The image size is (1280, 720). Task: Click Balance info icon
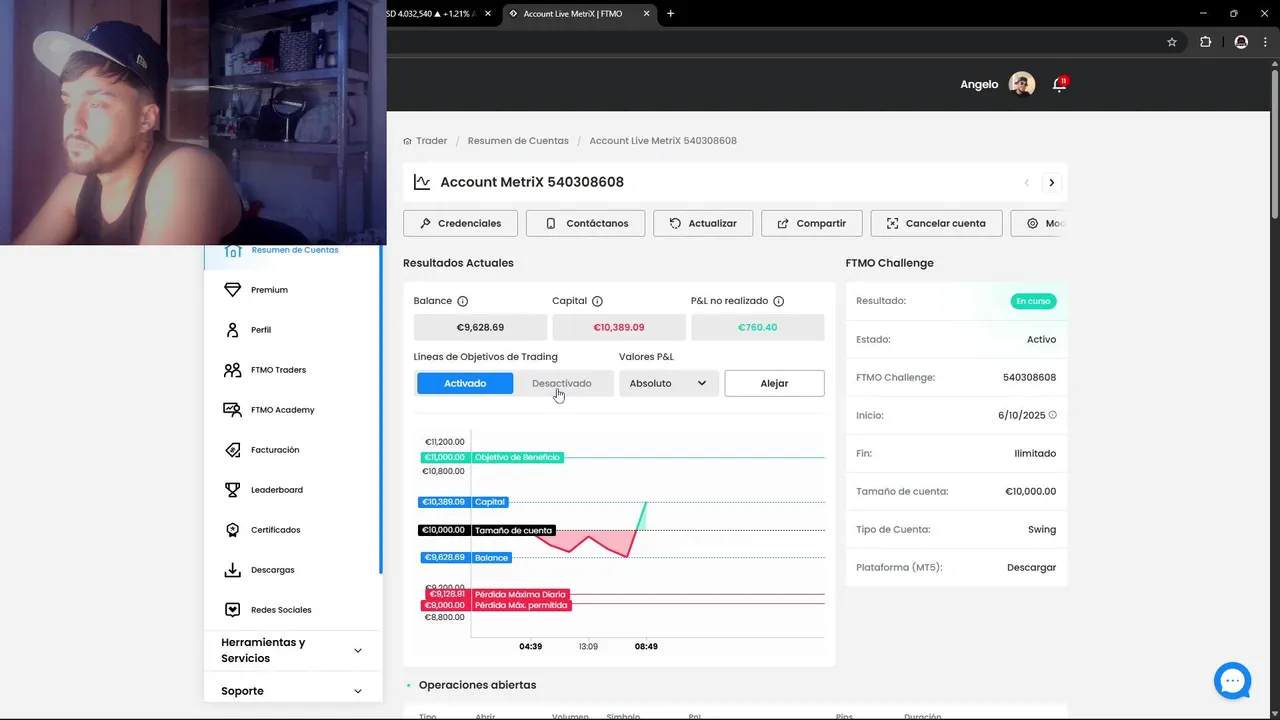(x=462, y=301)
